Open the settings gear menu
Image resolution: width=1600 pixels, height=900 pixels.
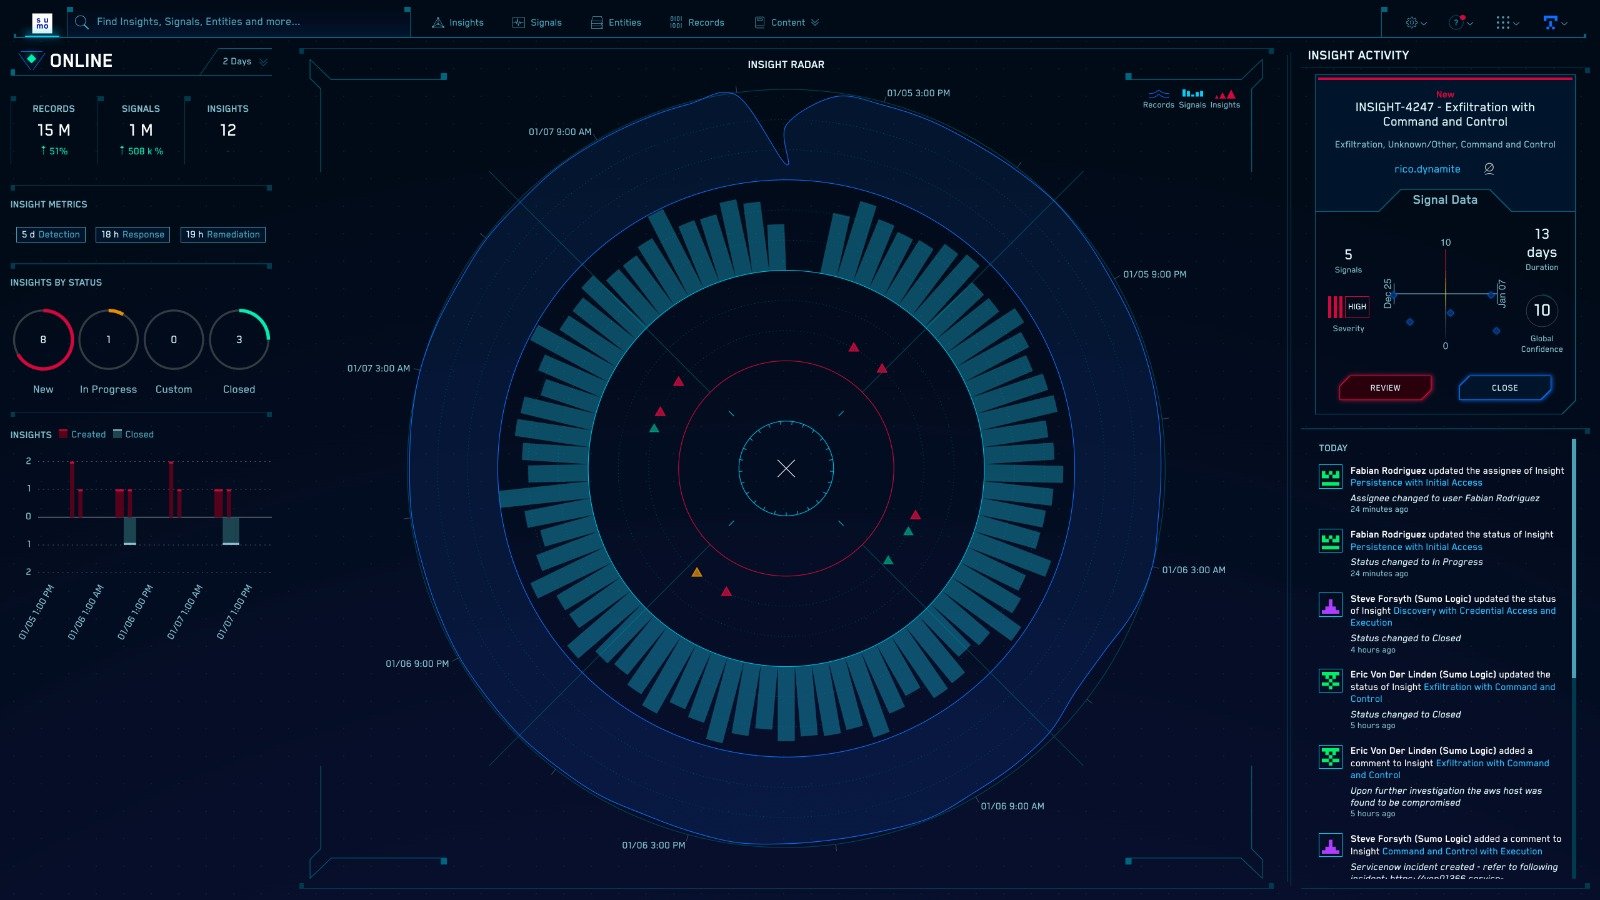(1416, 22)
